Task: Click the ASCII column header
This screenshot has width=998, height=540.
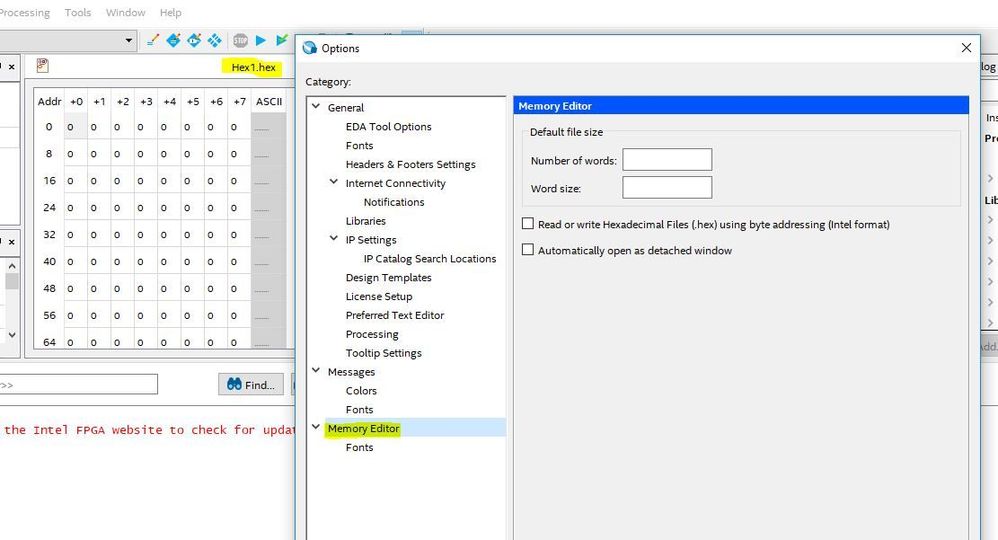Action: coord(269,101)
